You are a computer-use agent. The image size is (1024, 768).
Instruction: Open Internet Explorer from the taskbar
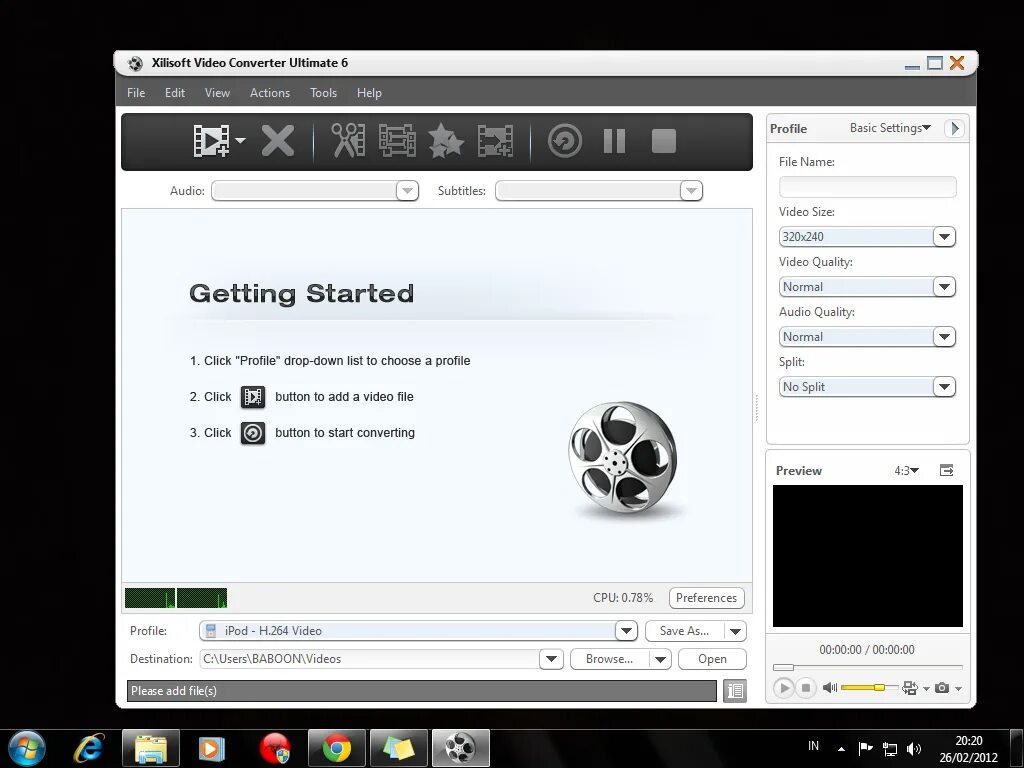(89, 748)
